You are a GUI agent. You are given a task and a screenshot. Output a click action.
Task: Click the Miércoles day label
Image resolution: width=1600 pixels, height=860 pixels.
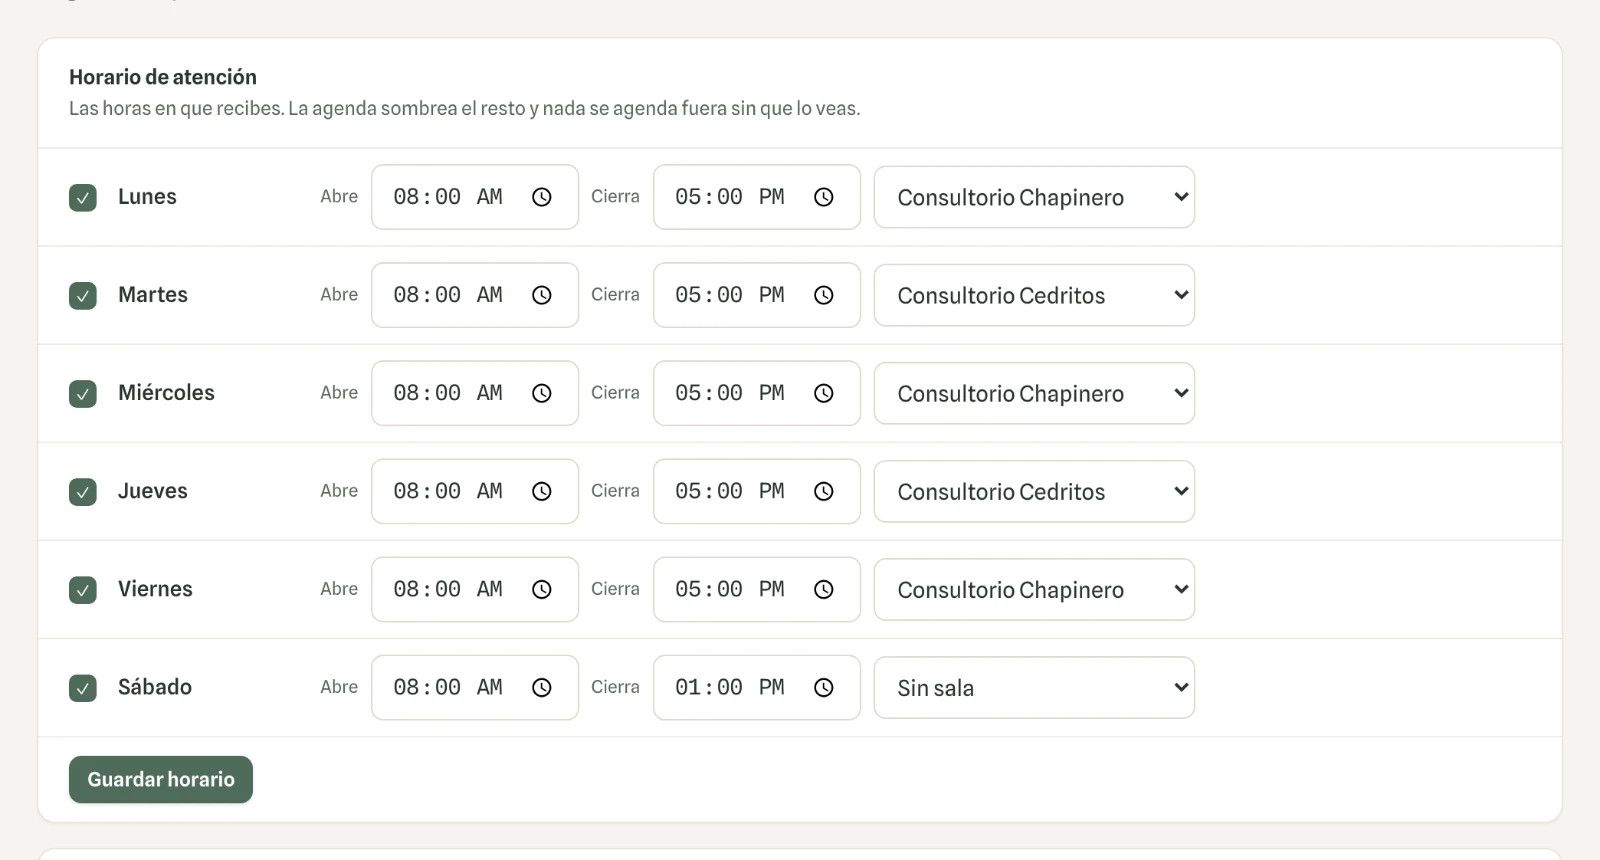tap(166, 393)
